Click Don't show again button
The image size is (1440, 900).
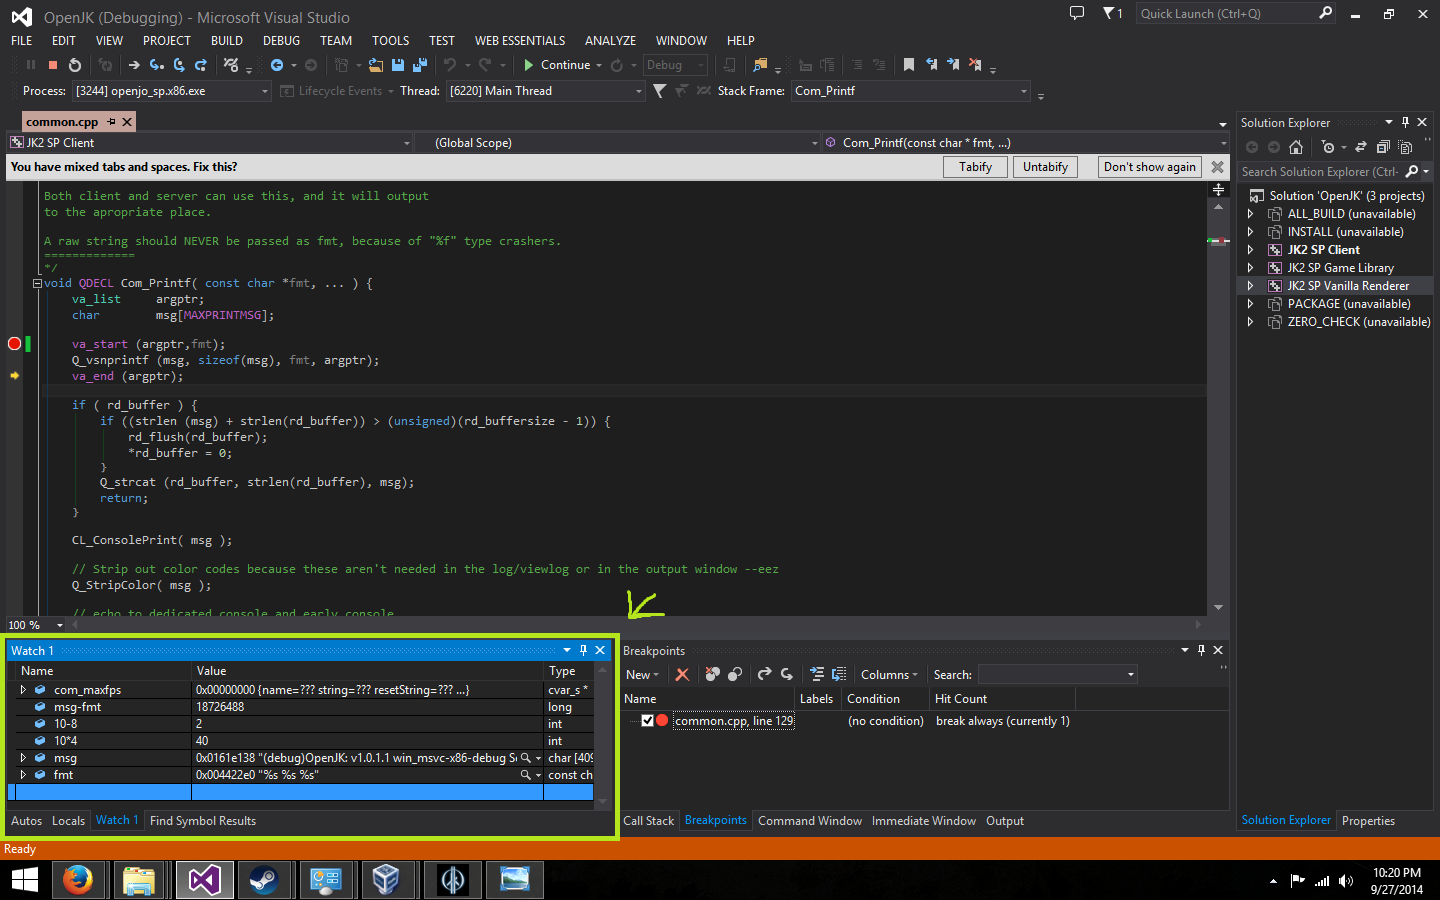(1150, 167)
